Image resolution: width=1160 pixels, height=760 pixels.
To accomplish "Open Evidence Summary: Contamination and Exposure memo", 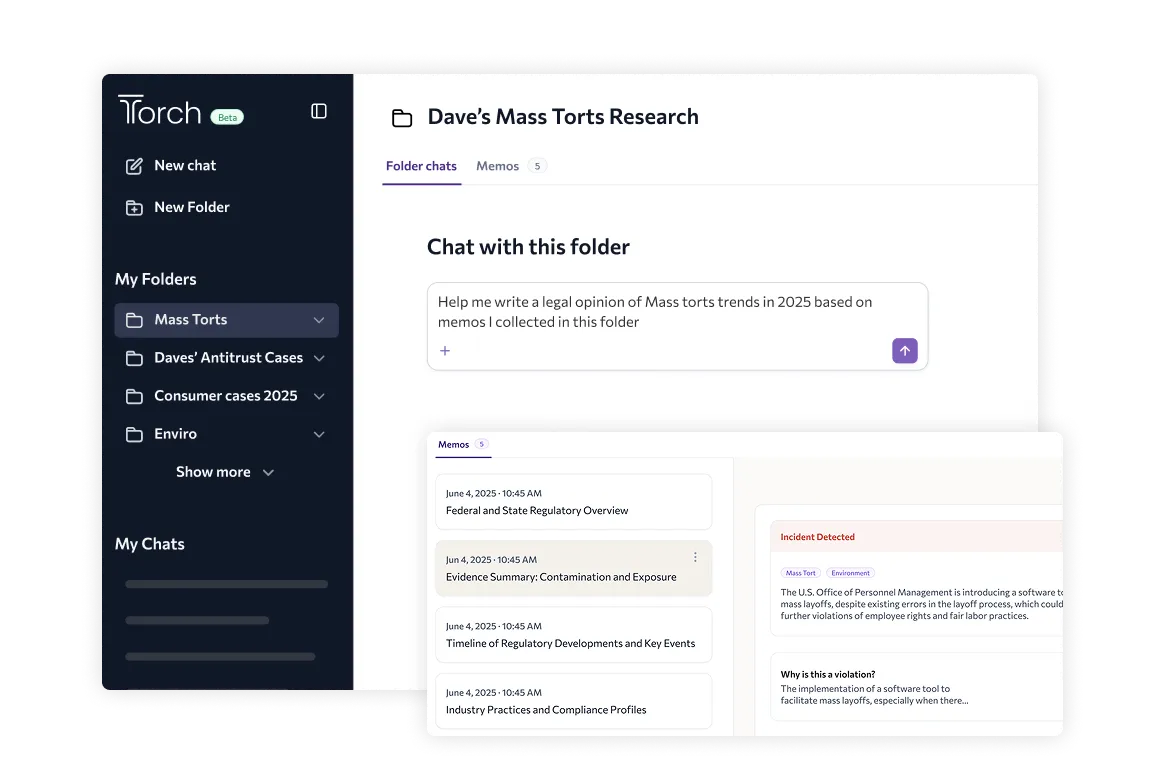I will [x=573, y=568].
